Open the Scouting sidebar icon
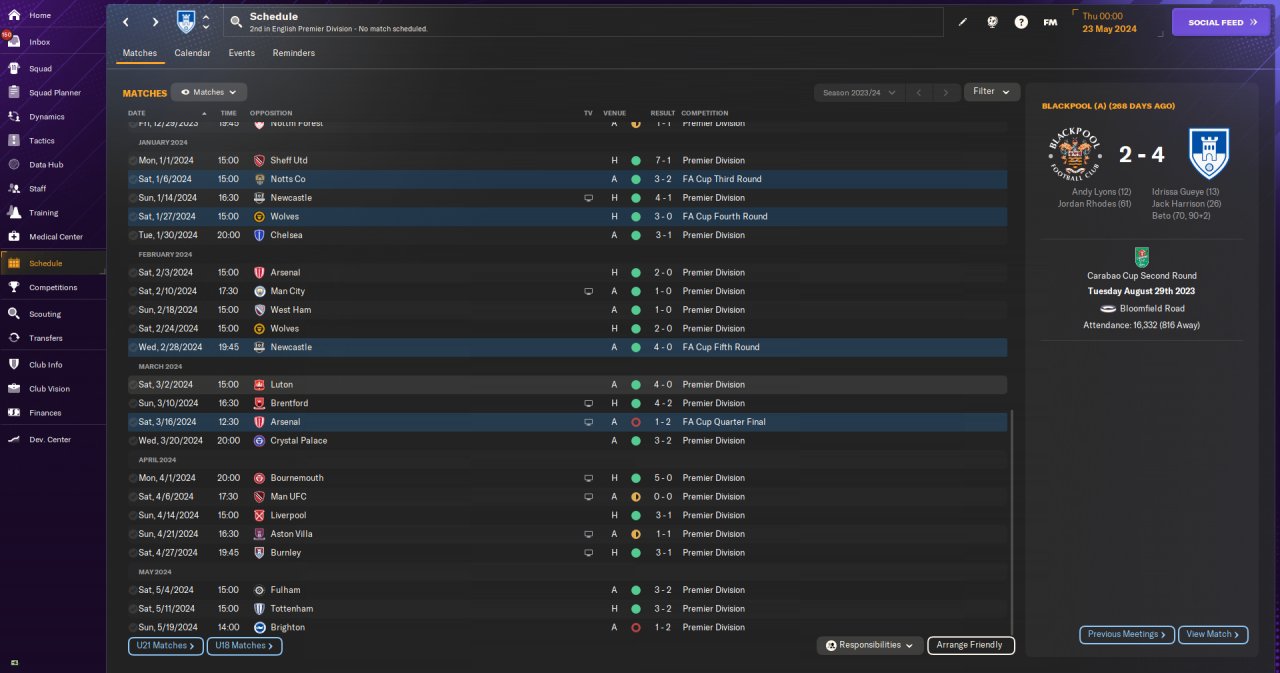Screen dimensions: 1280x673 (14, 314)
